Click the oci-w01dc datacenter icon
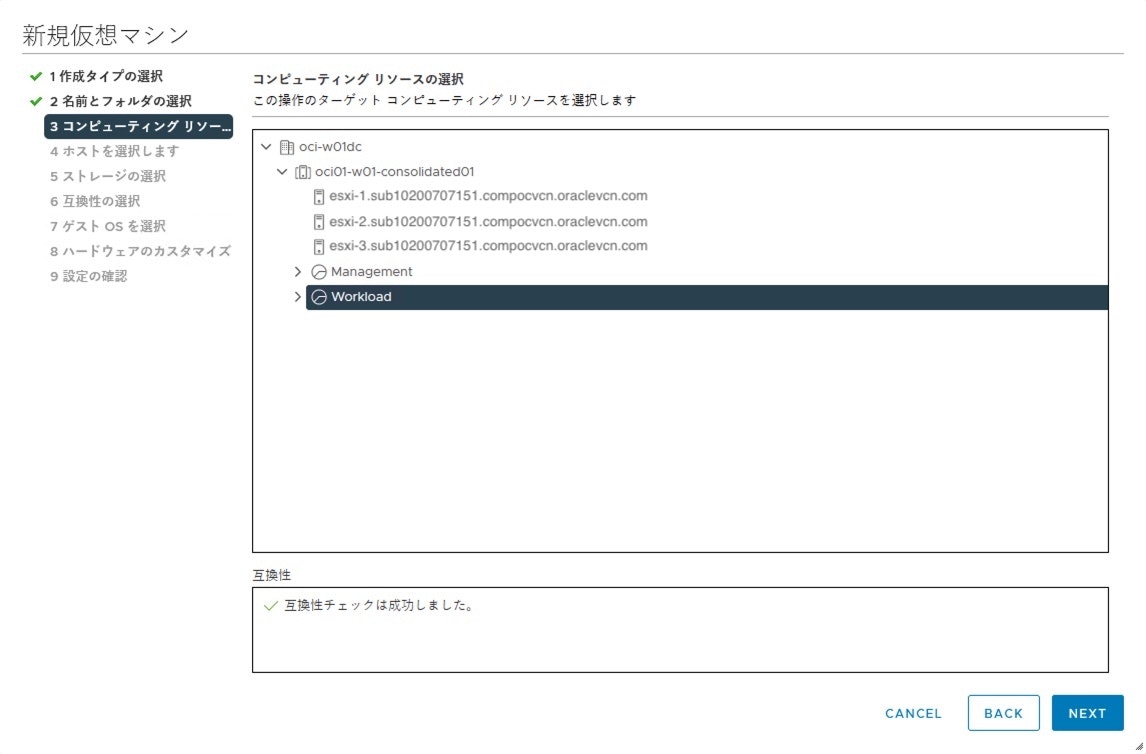The height and width of the screenshot is (754, 1146). (286, 147)
